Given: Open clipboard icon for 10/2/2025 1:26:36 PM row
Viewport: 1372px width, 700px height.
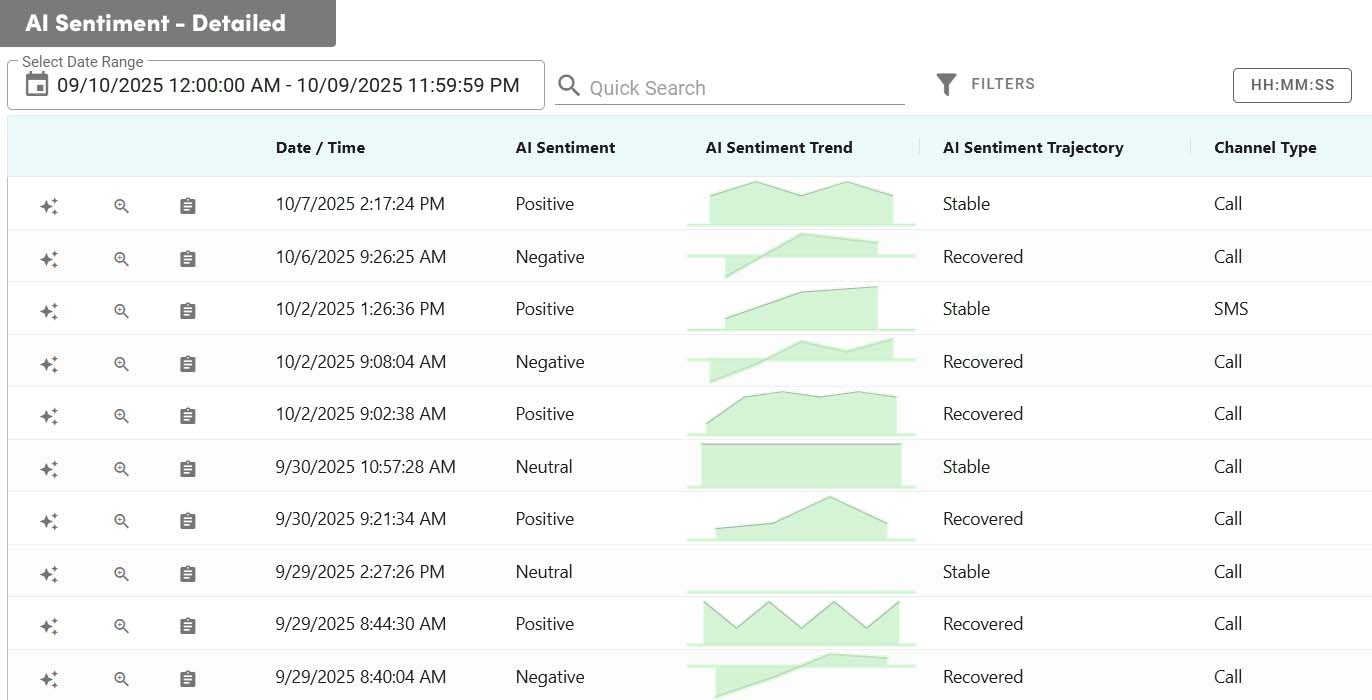Looking at the screenshot, I should coord(187,311).
